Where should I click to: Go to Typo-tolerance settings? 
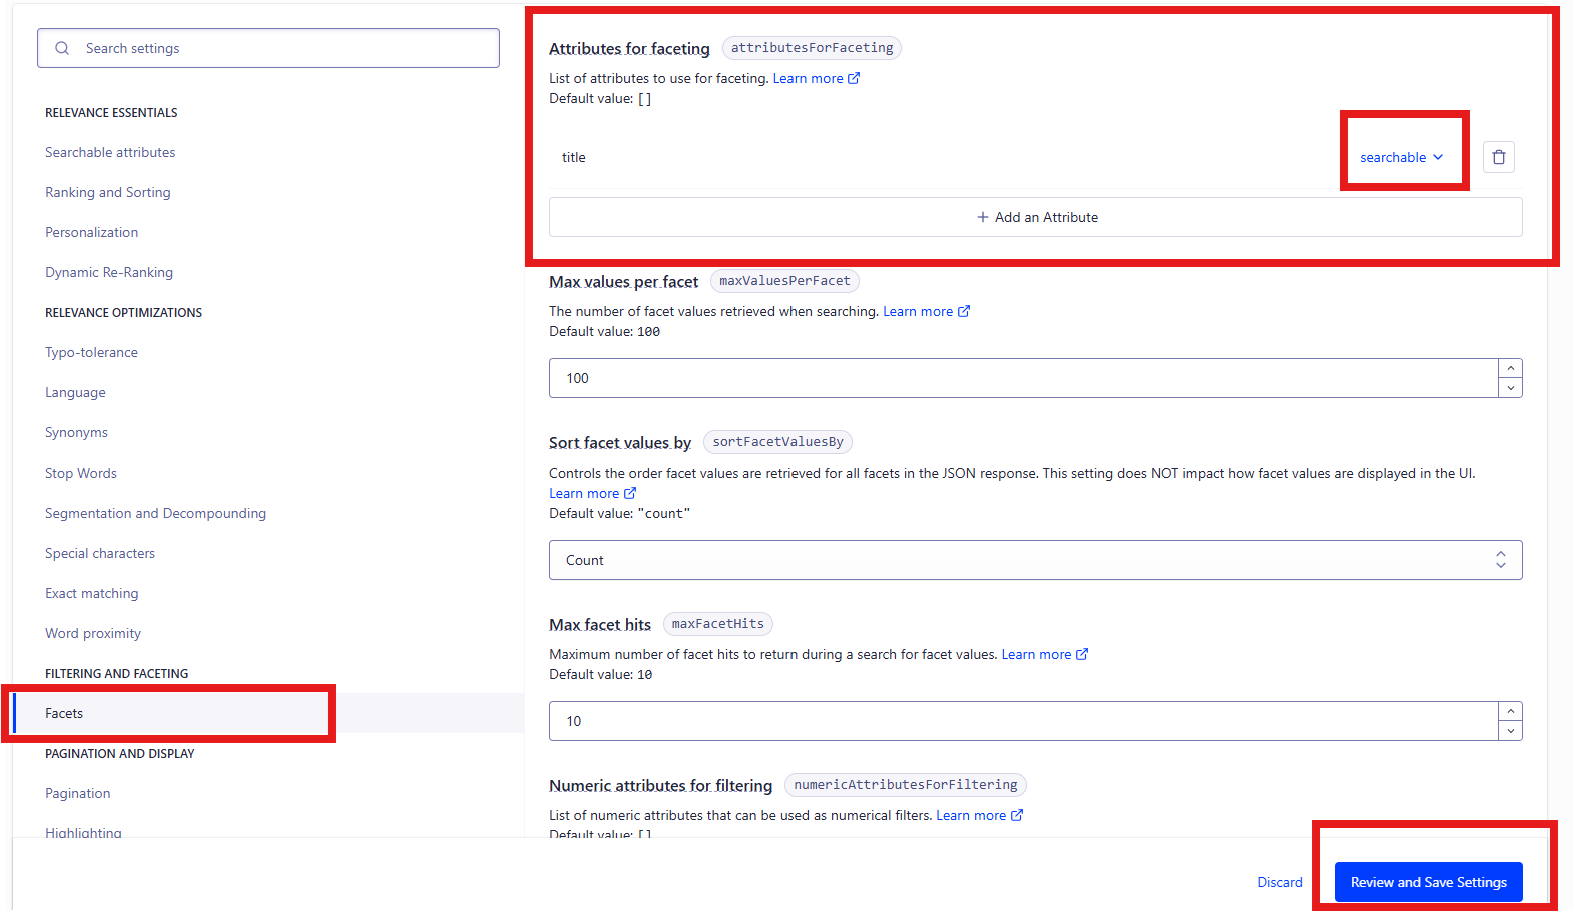coord(91,352)
